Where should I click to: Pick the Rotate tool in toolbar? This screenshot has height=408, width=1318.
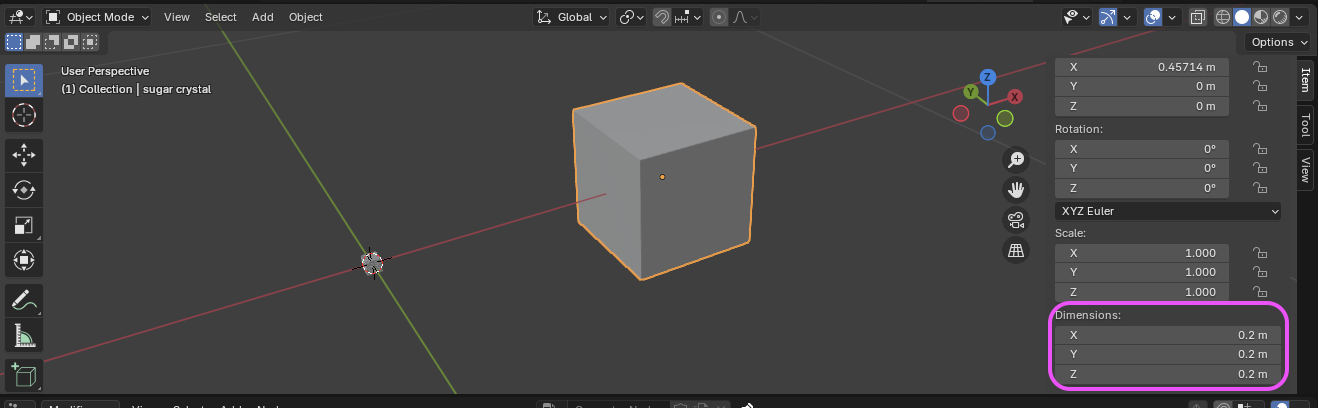click(x=24, y=190)
